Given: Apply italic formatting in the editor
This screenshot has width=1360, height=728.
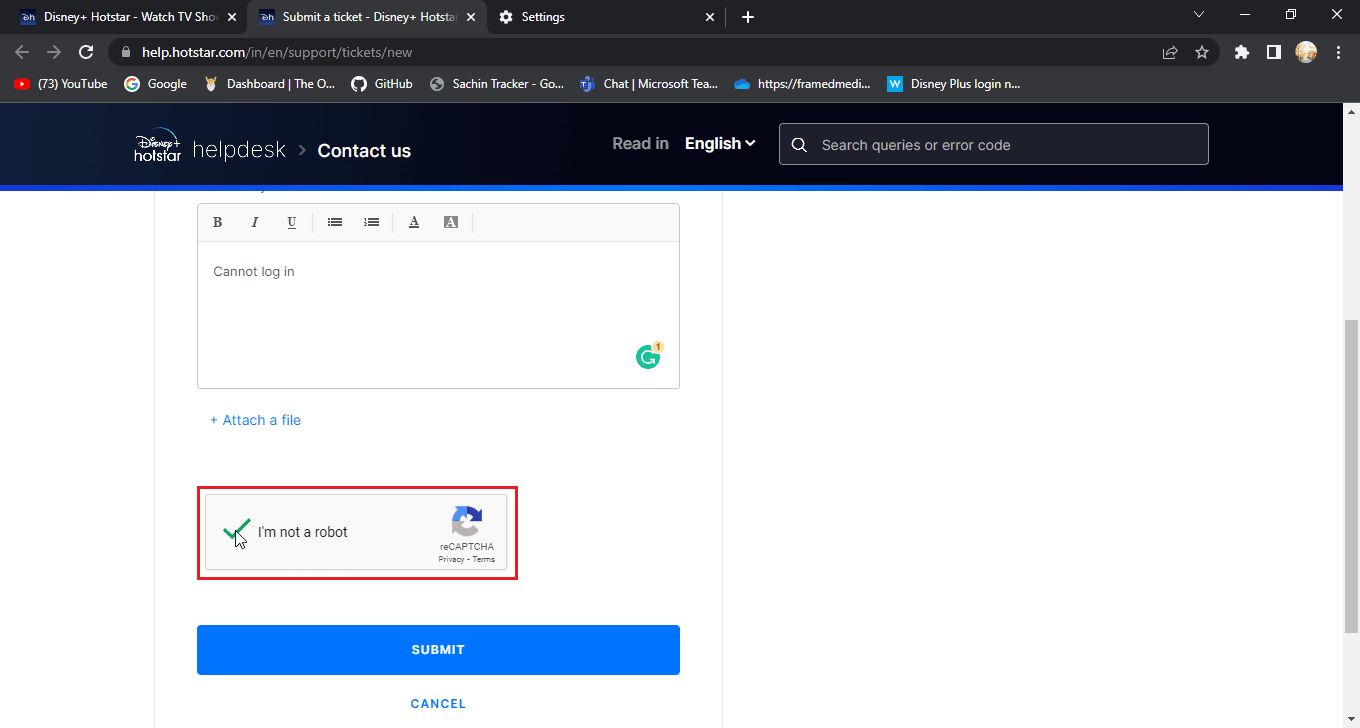Looking at the screenshot, I should click(255, 222).
